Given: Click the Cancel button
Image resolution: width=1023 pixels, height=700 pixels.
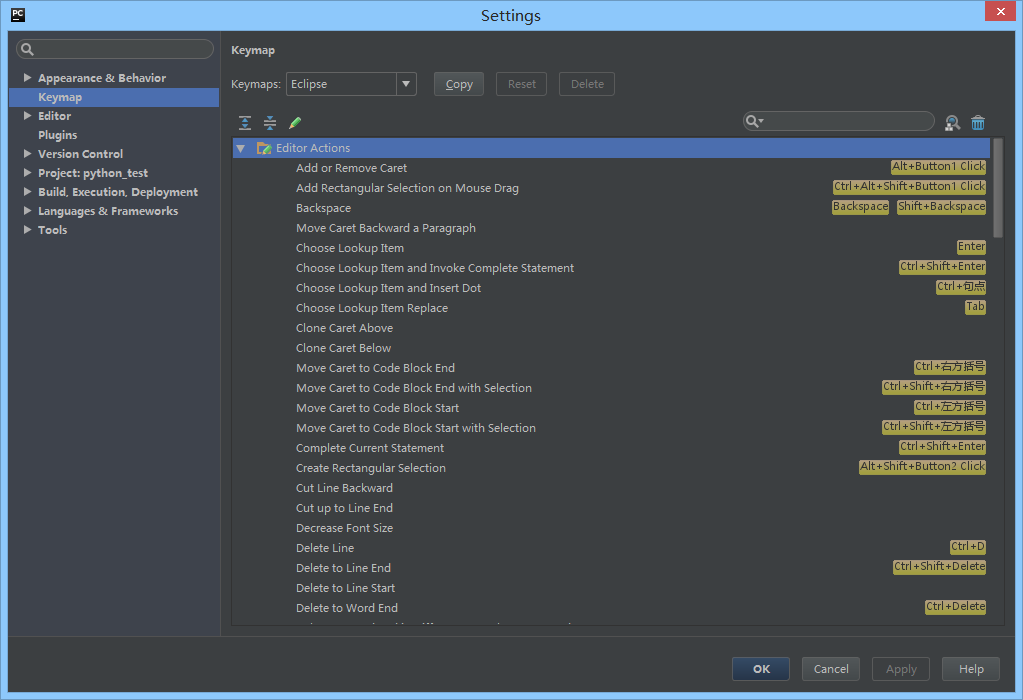Looking at the screenshot, I should point(831,669).
